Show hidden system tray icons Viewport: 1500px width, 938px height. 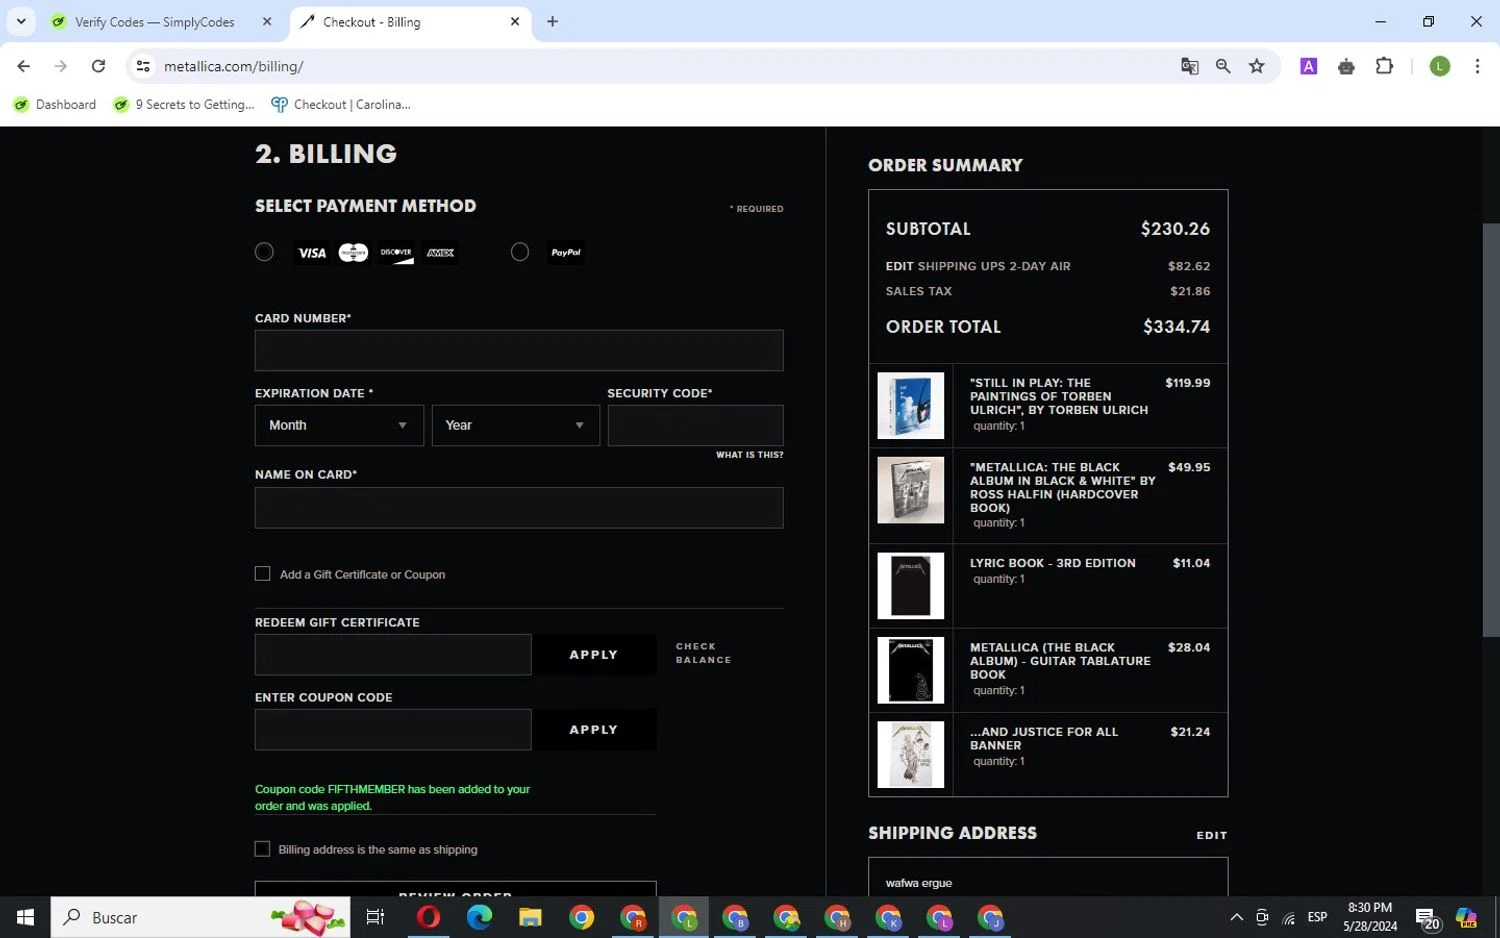coord(1236,917)
